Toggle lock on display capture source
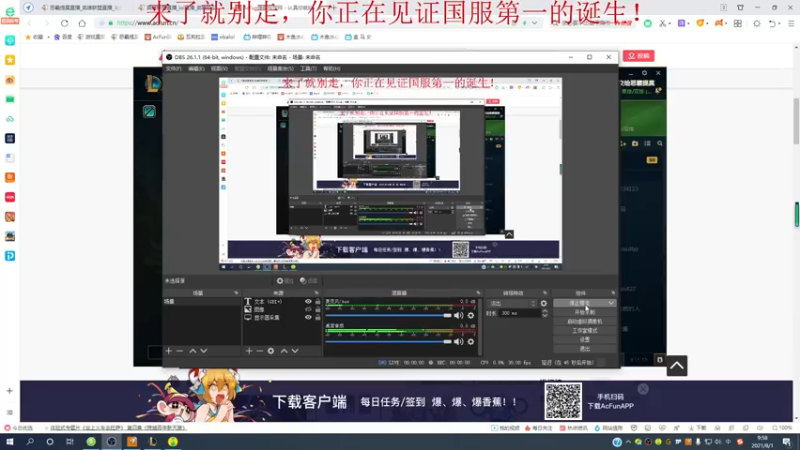This screenshot has width=800, height=450. tap(317, 317)
